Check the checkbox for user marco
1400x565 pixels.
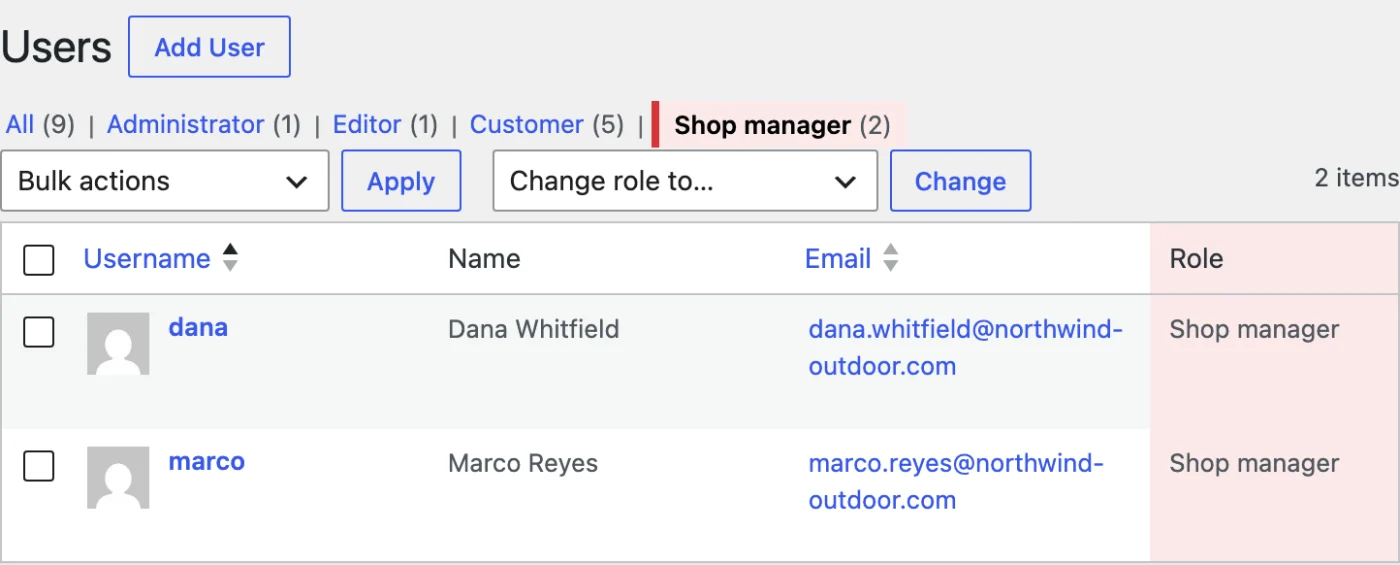click(39, 465)
